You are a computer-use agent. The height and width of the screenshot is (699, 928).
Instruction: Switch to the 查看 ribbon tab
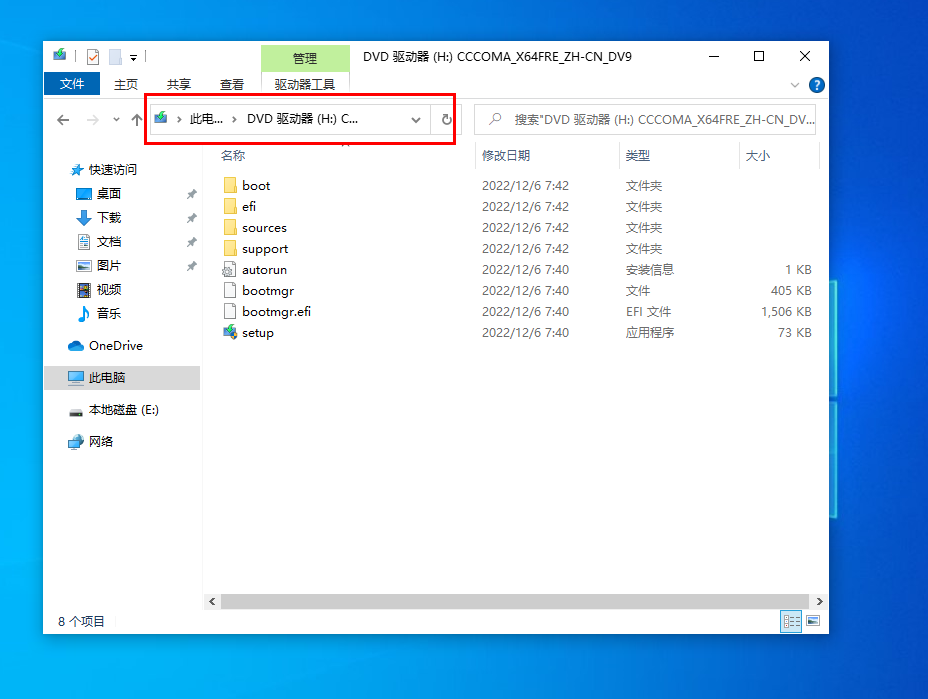231,84
